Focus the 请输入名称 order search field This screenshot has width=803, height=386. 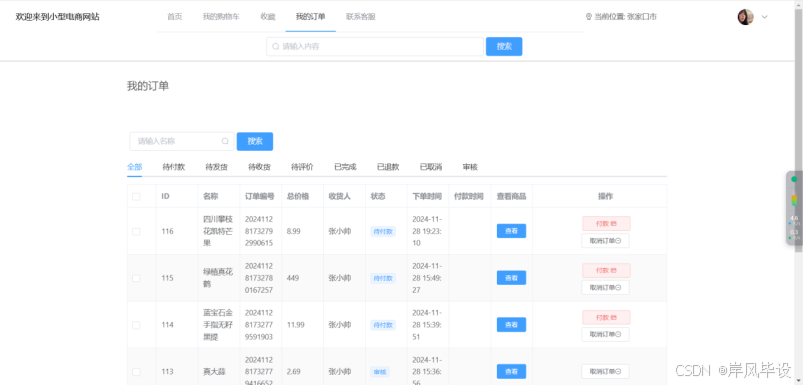[x=182, y=141]
